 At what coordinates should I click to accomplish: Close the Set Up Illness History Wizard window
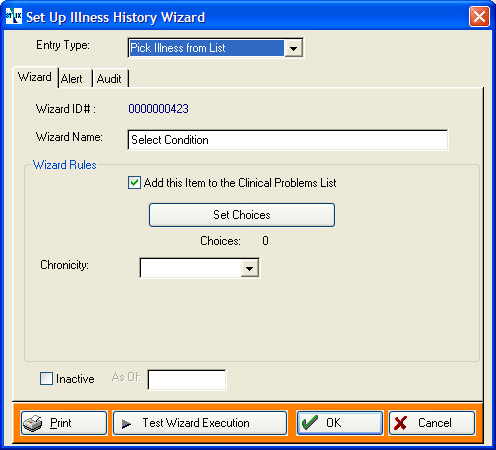click(479, 16)
